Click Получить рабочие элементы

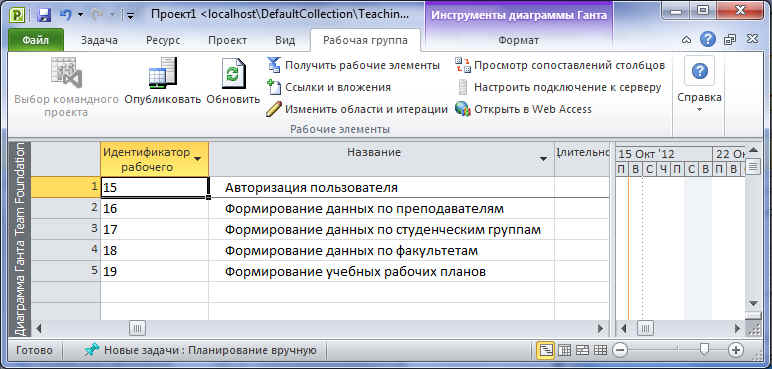[x=354, y=65]
